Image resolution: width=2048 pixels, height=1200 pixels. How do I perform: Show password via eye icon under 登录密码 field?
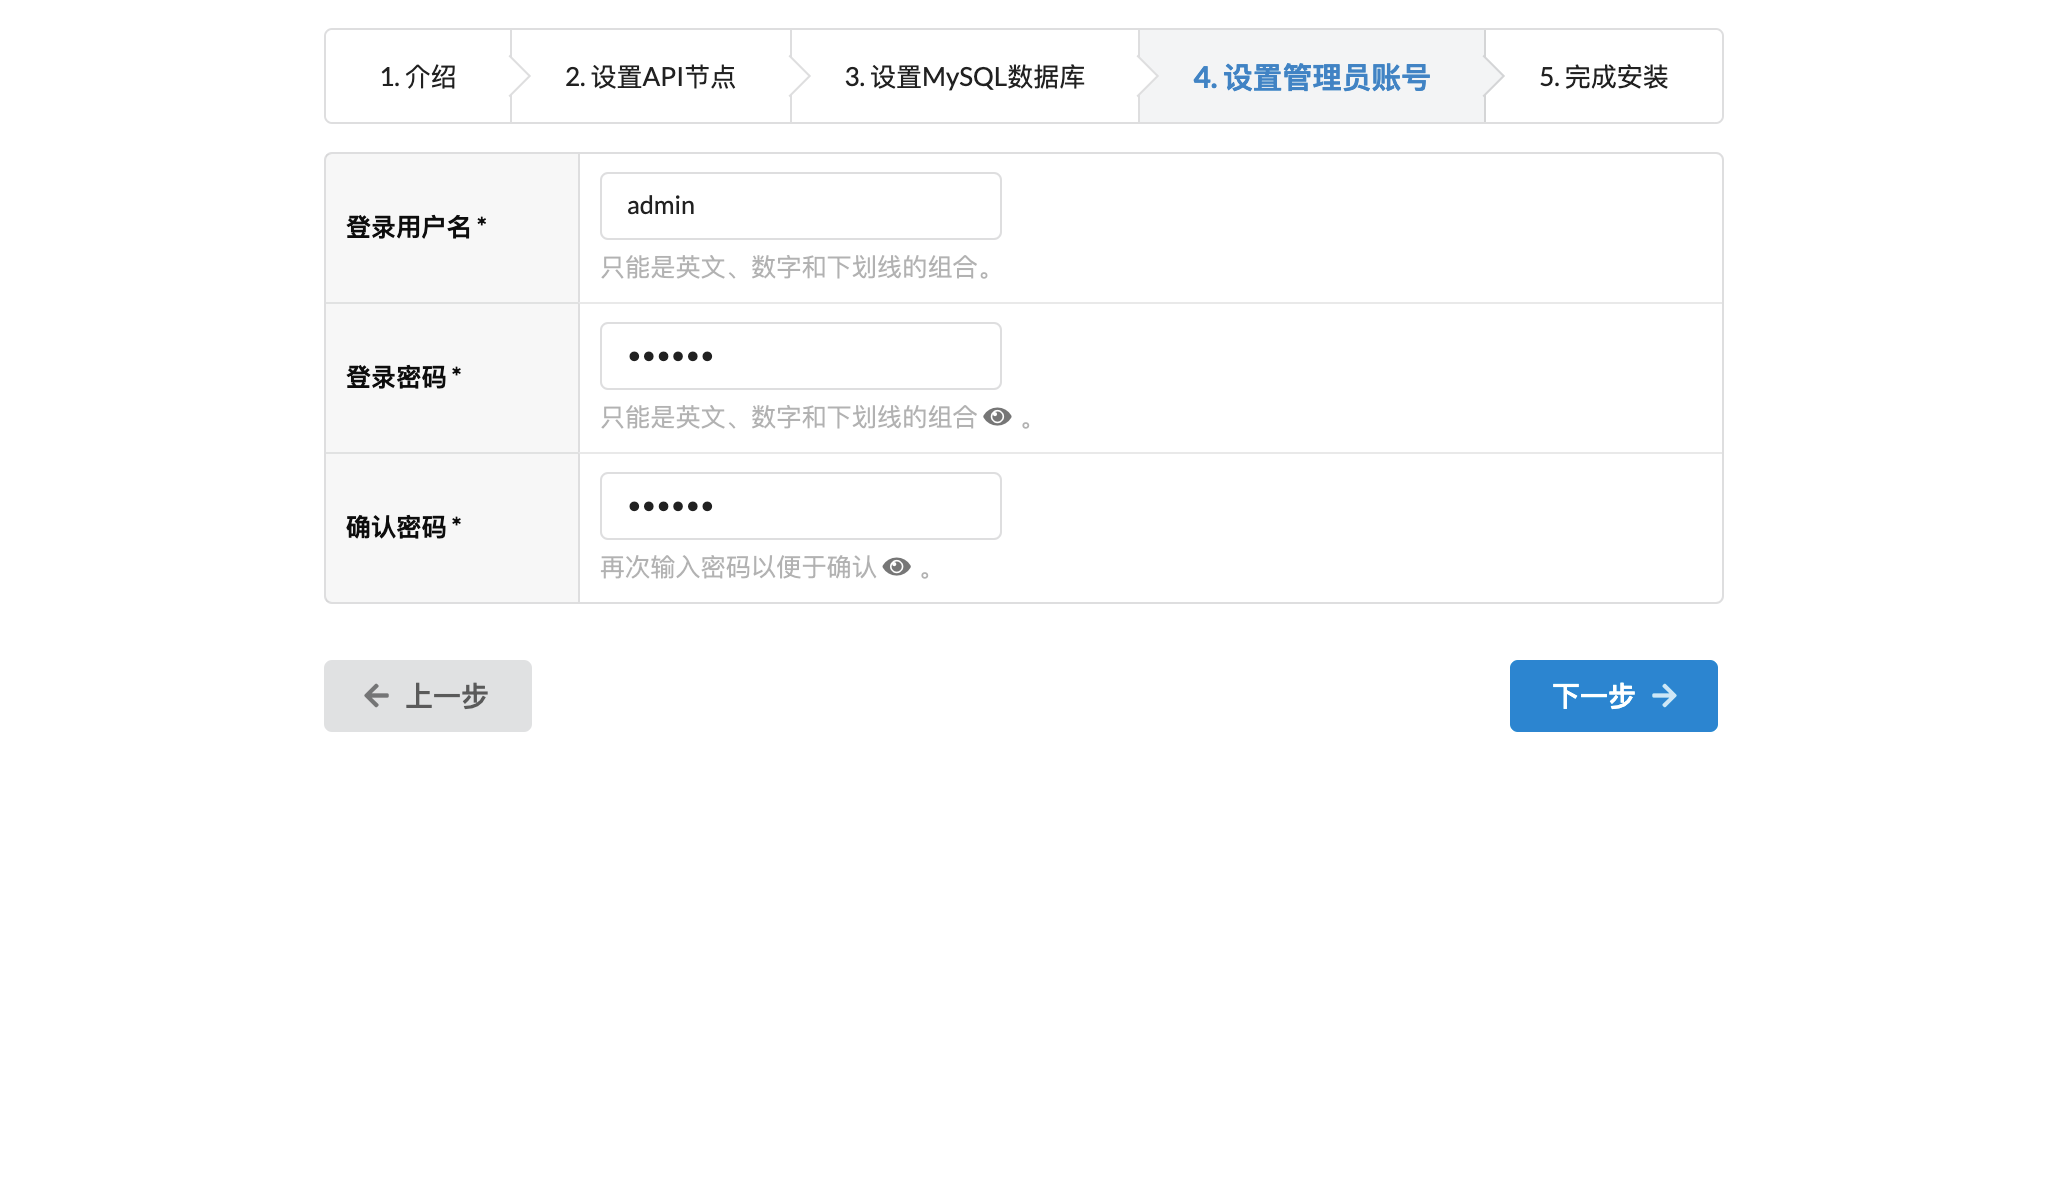coord(997,417)
